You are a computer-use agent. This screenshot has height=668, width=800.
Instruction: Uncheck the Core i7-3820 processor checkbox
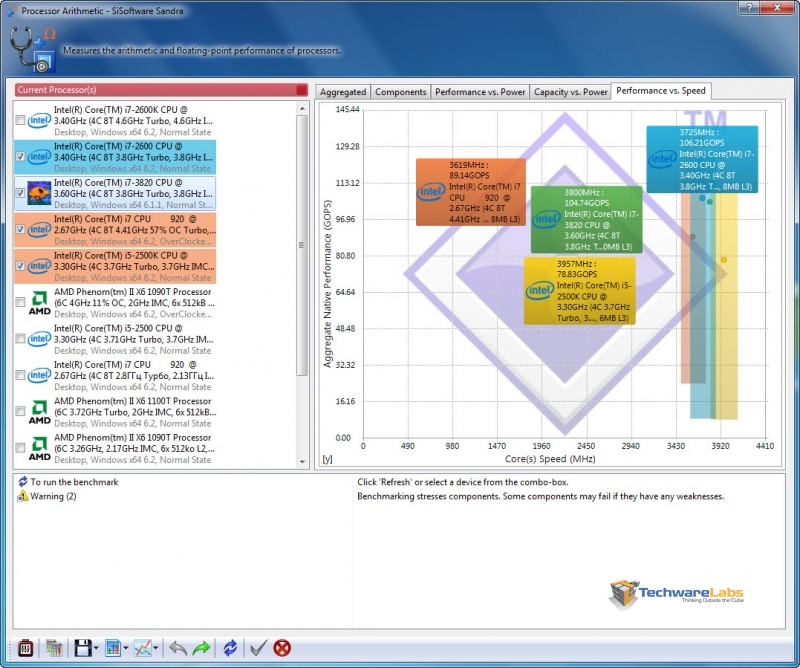click(x=20, y=193)
